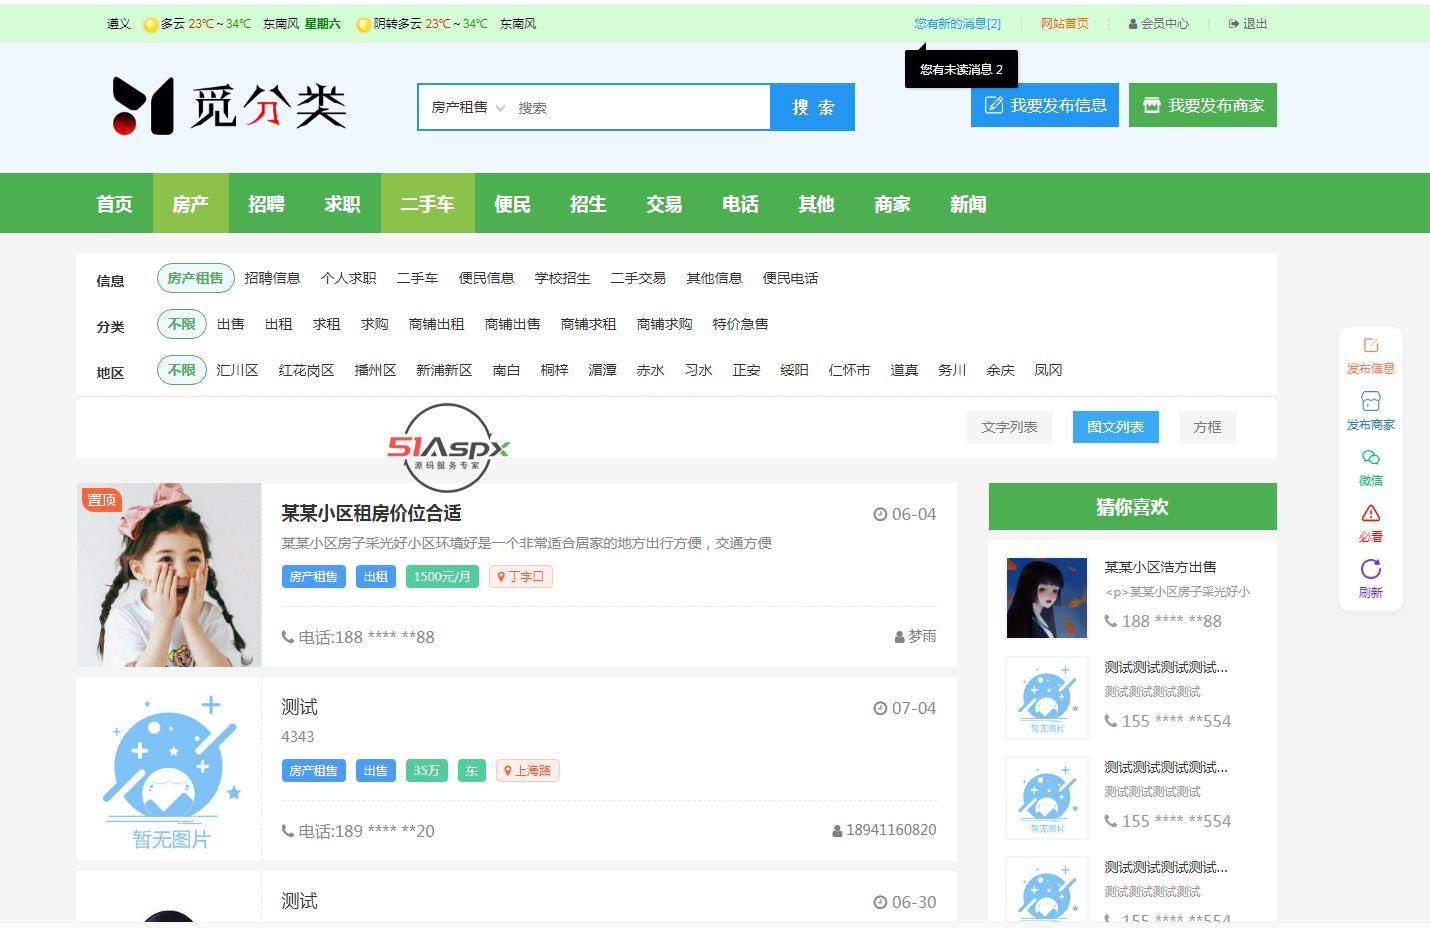Filter by 仁怀市 region
Image resolution: width=1430 pixels, height=928 pixels.
(x=850, y=370)
